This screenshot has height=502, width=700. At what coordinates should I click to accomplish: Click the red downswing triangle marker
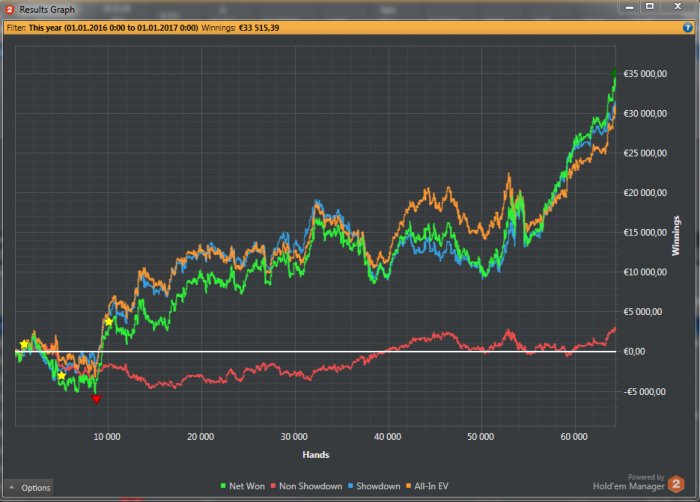[96, 399]
